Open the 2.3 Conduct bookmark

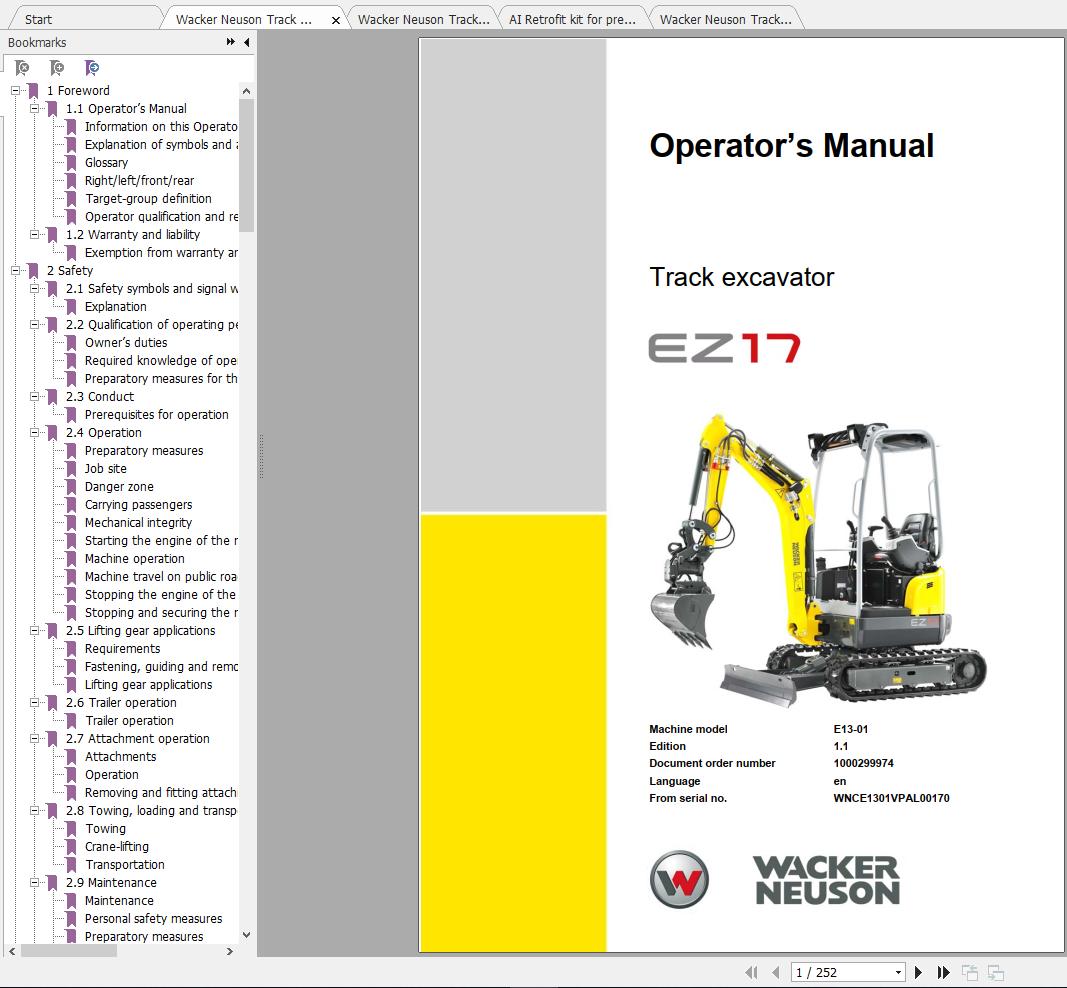click(x=100, y=397)
